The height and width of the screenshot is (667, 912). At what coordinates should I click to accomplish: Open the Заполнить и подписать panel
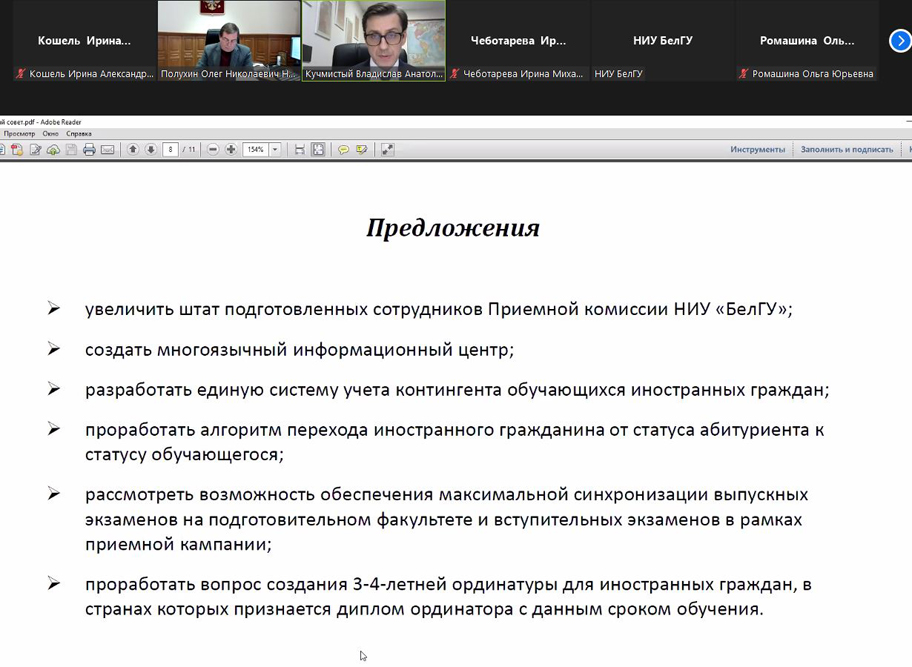click(846, 150)
